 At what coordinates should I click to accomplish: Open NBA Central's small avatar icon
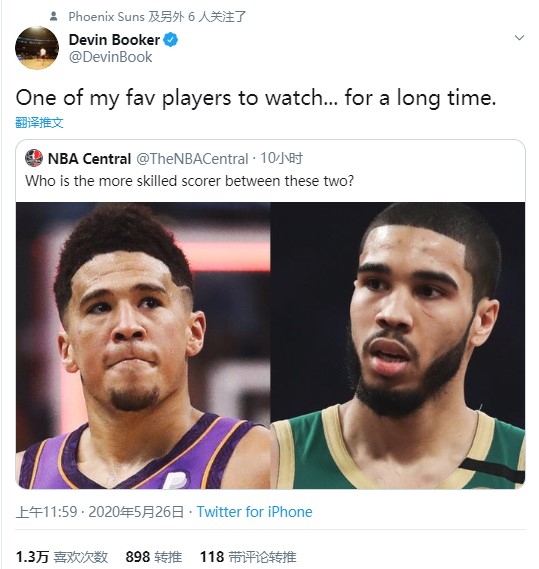tap(34, 158)
